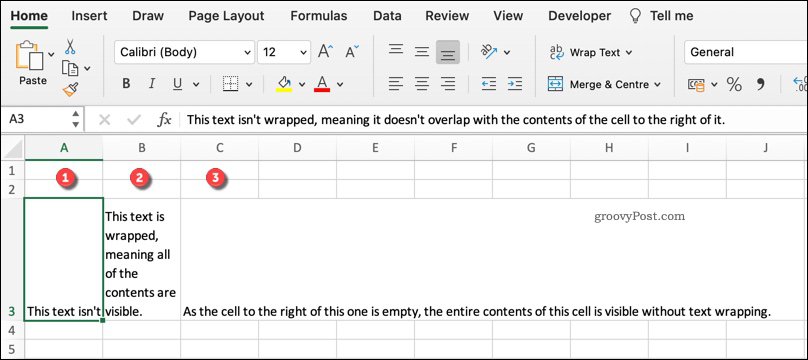Cancel entry with the X icon

tap(105, 120)
